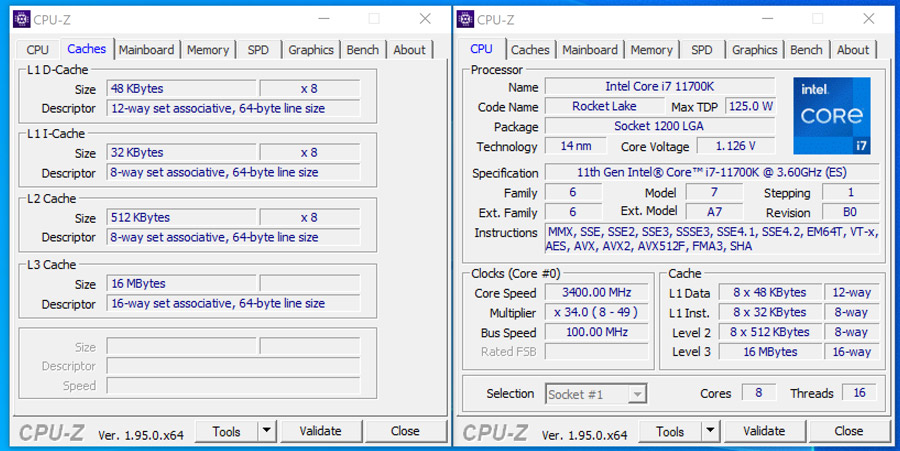Open the Caches tab in the right window
This screenshot has height=451, width=900.
click(x=530, y=50)
